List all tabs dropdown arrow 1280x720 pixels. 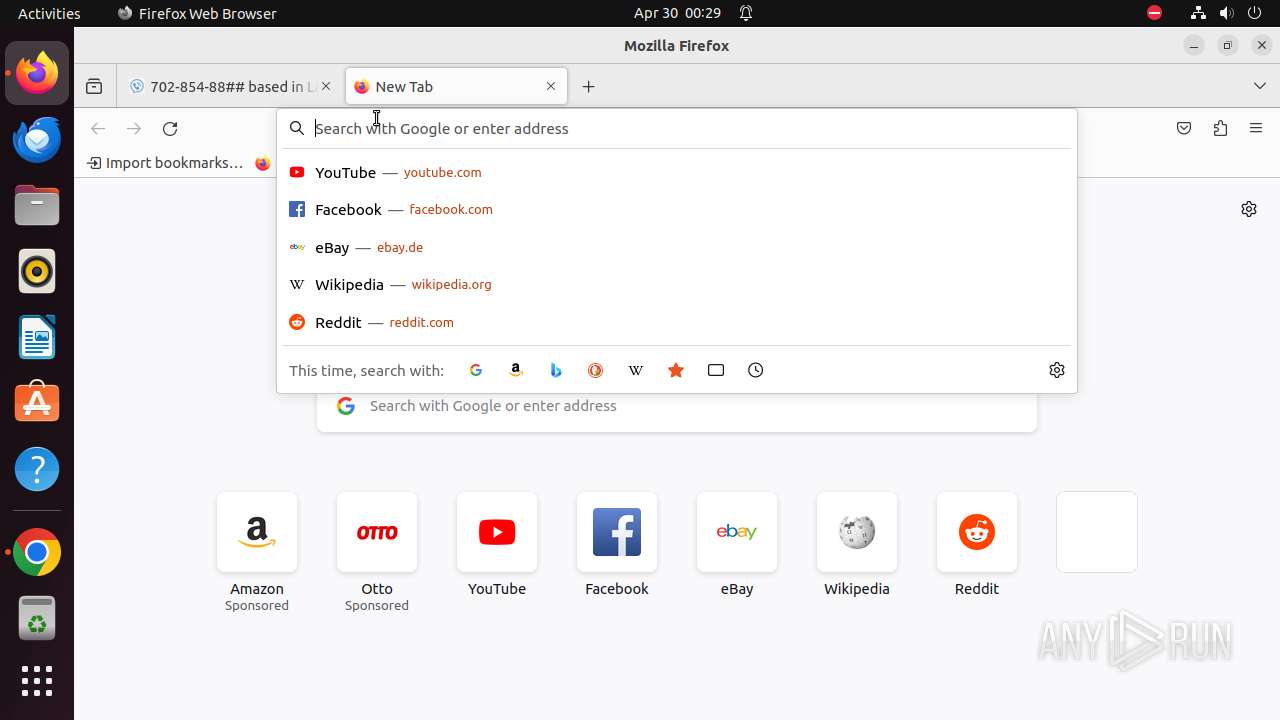point(1260,87)
